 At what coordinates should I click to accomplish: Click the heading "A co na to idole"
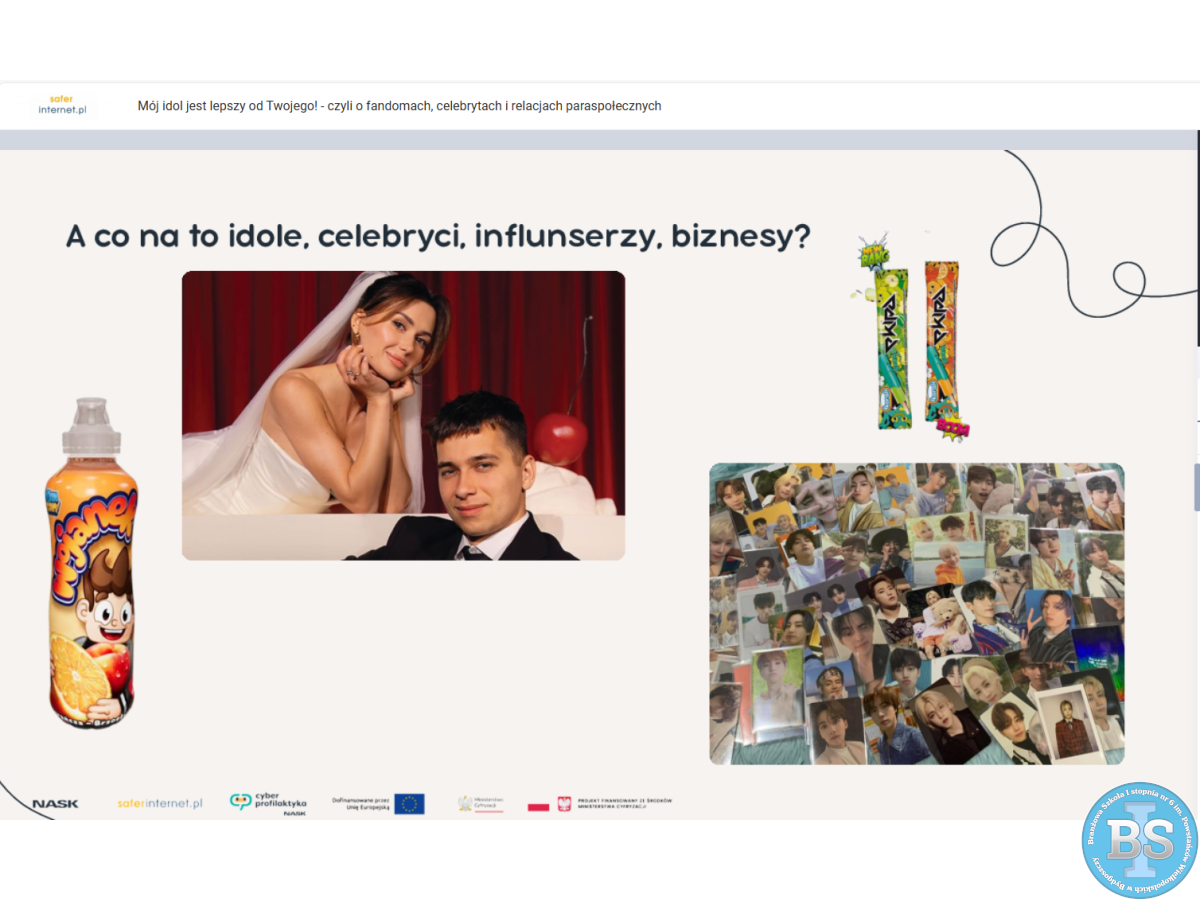pos(437,237)
